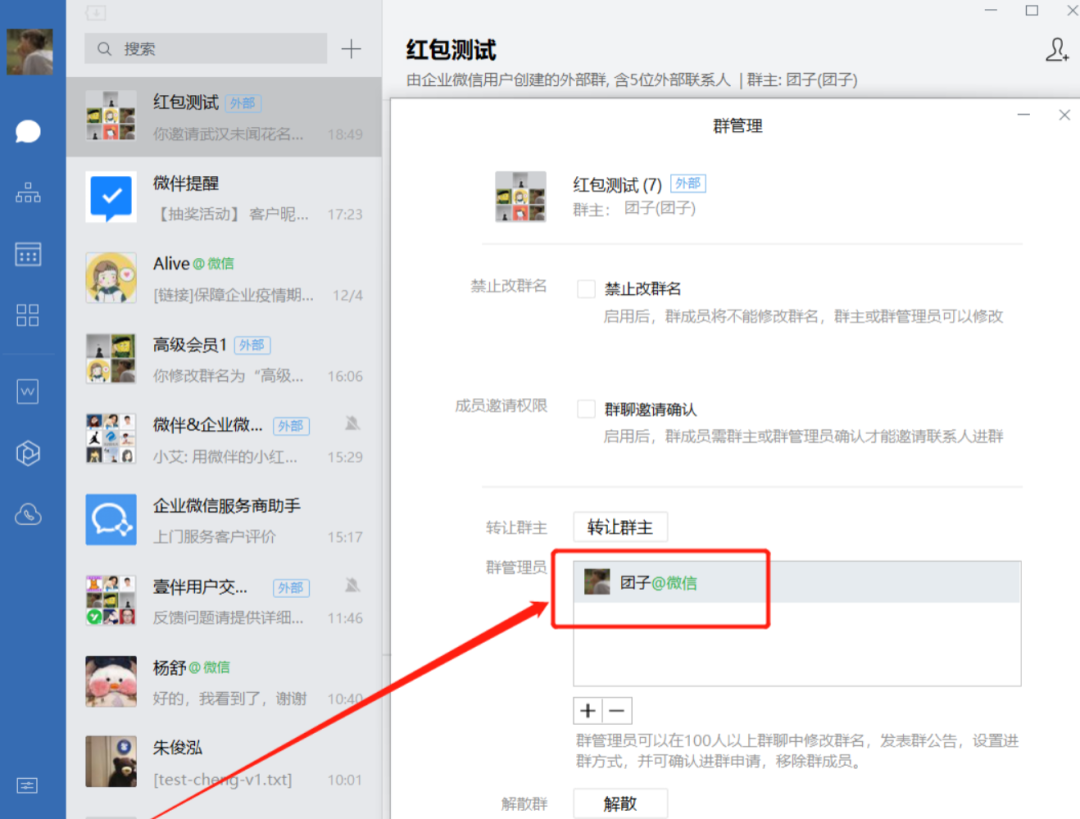The width and height of the screenshot is (1080, 819).
Task: Enable the 禁止改群名 checkbox
Action: pyautogui.click(x=587, y=289)
